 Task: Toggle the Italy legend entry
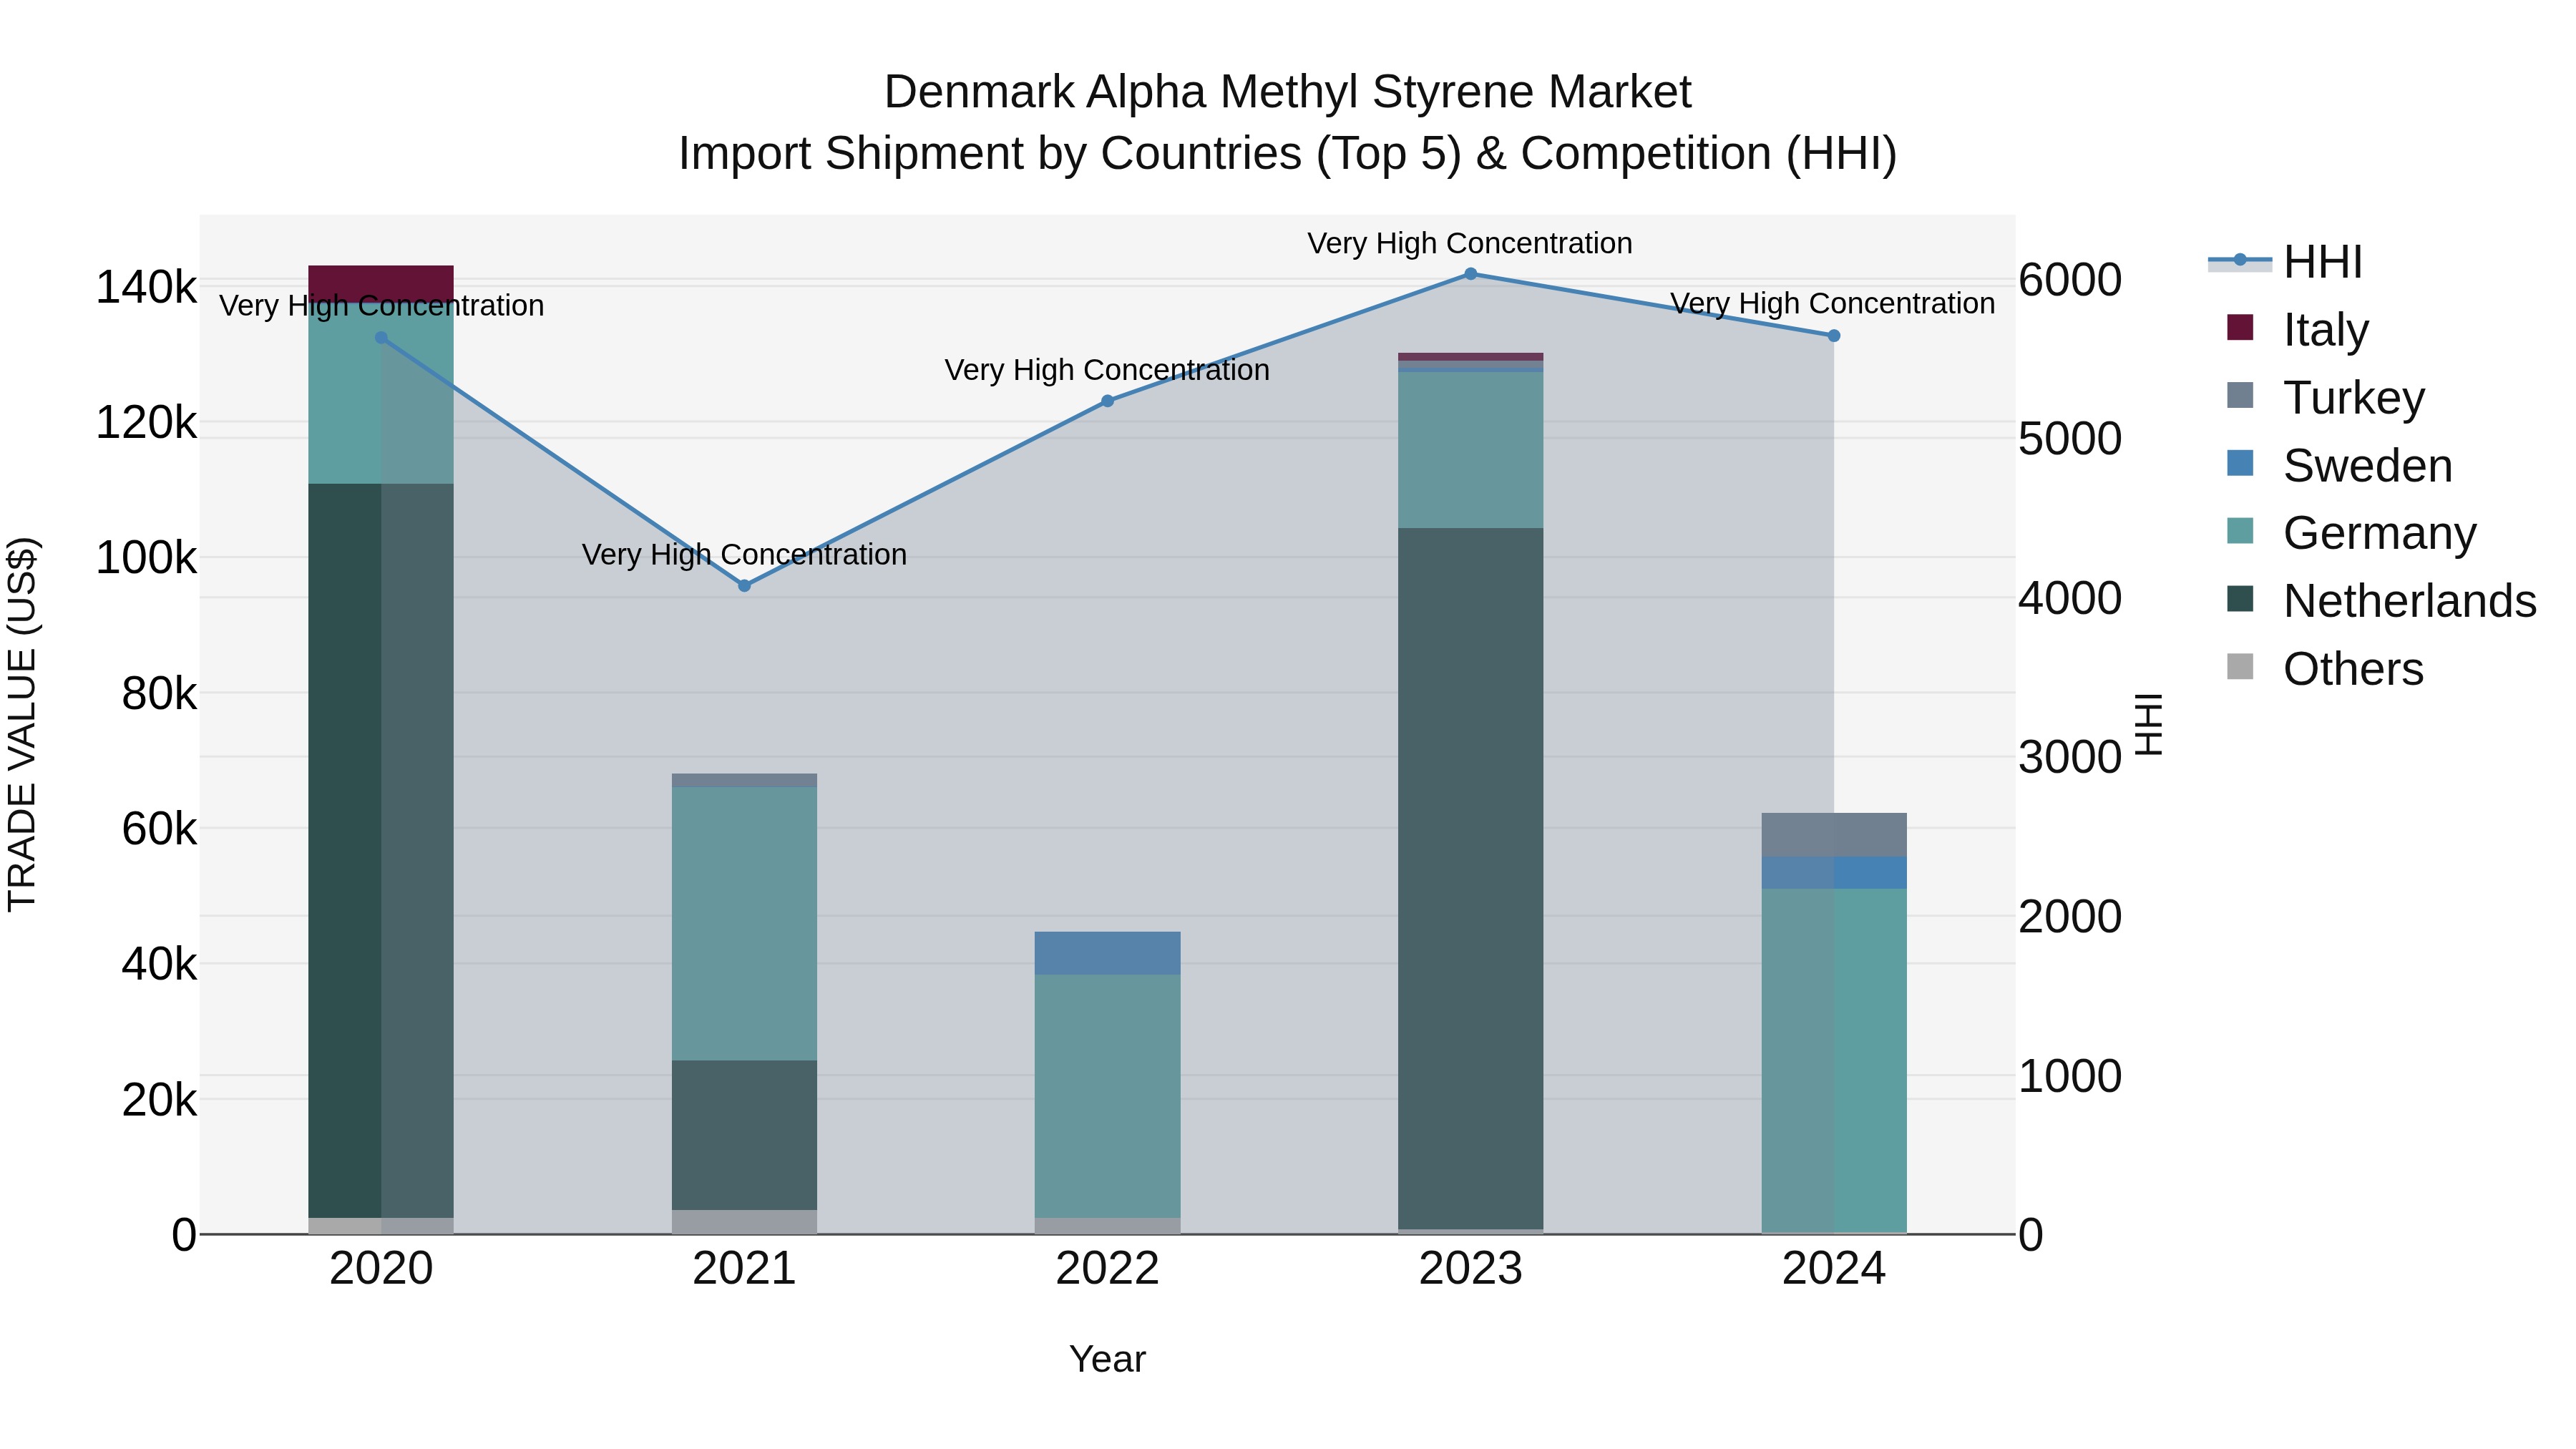(x=2299, y=330)
